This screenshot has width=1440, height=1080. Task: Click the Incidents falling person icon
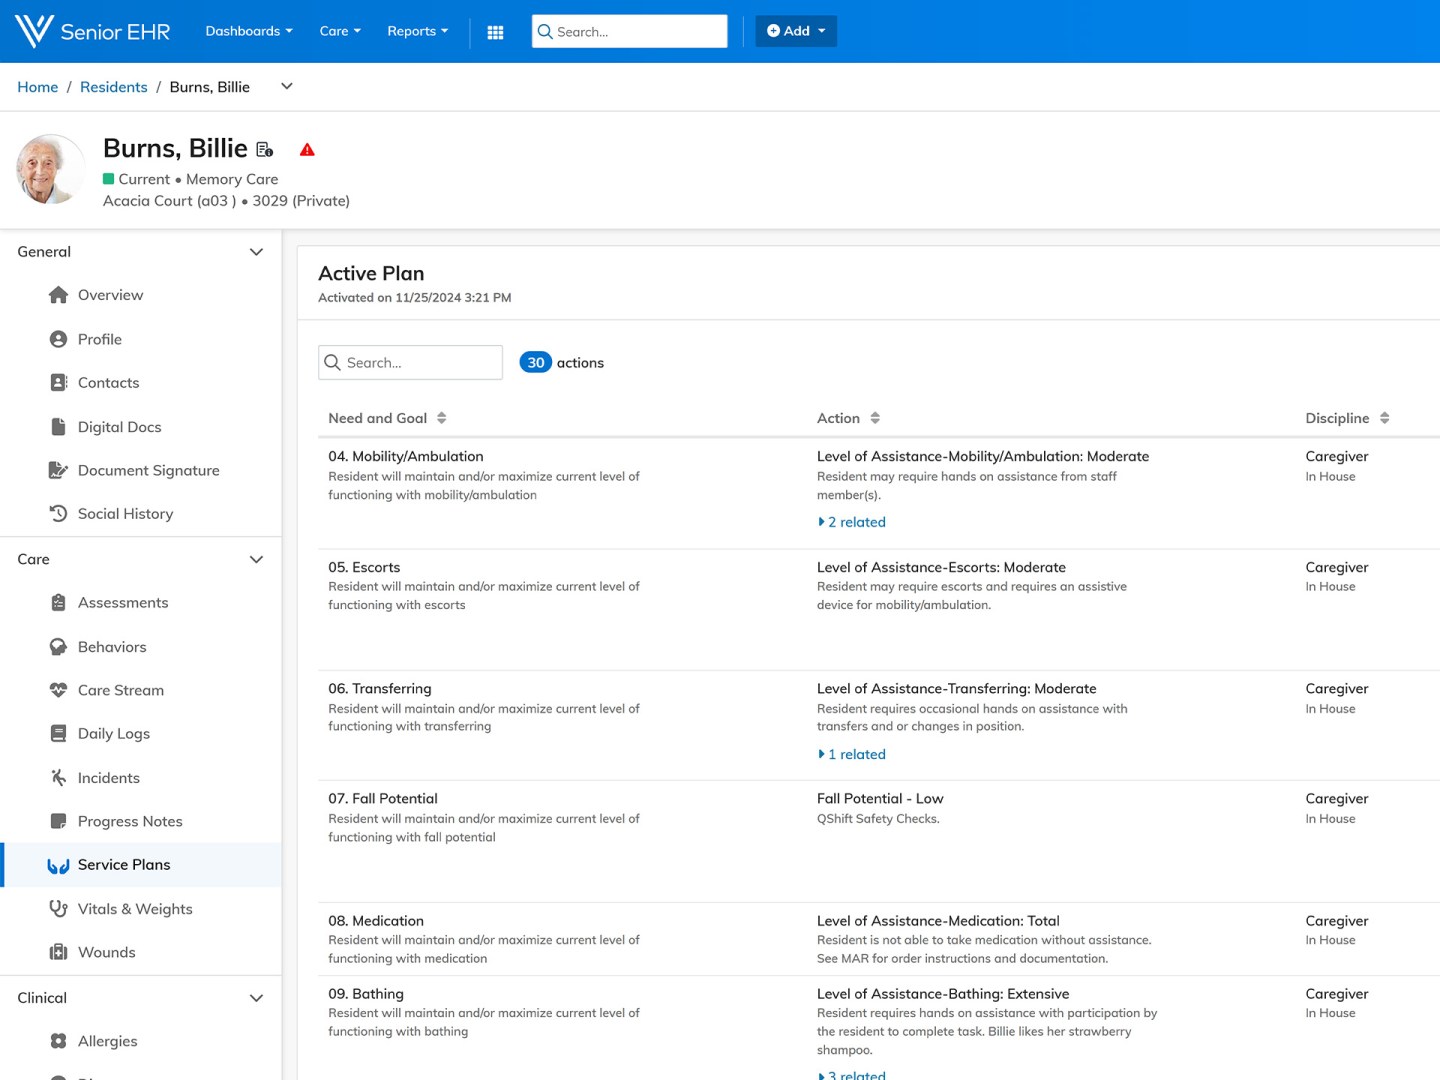59,778
